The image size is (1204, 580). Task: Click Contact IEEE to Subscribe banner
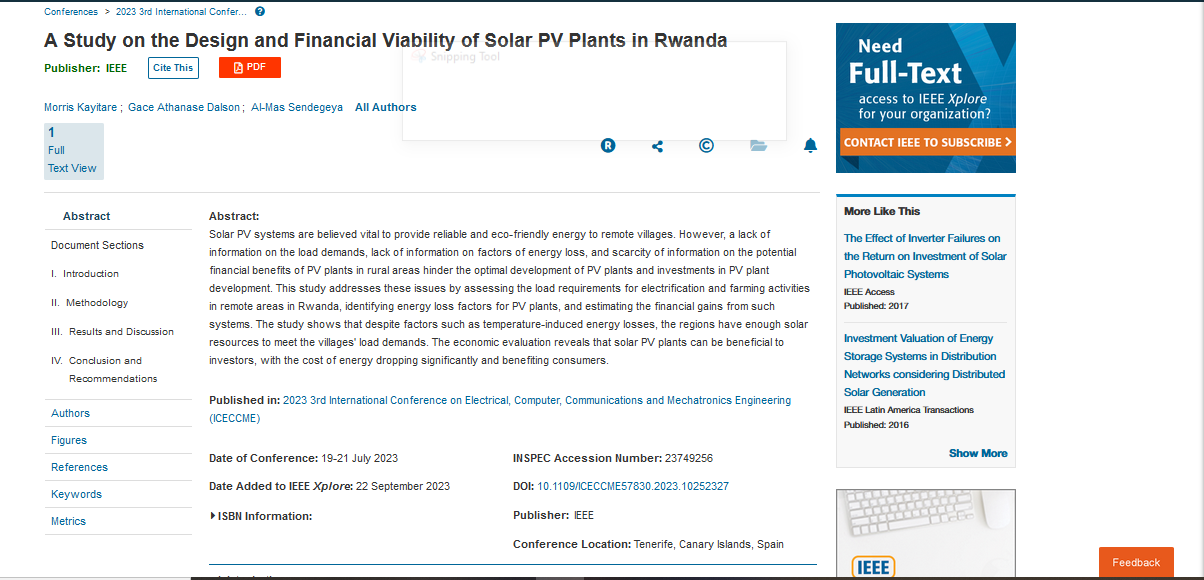(x=926, y=142)
